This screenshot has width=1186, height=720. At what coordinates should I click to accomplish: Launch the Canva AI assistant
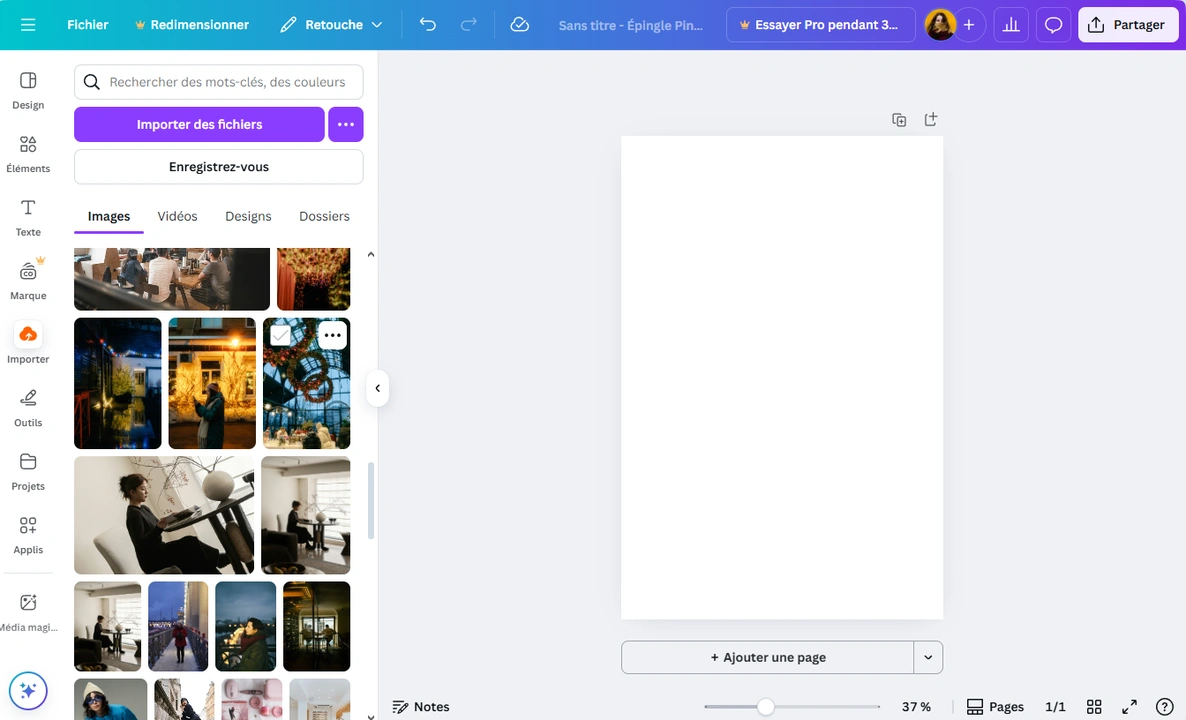point(27,690)
